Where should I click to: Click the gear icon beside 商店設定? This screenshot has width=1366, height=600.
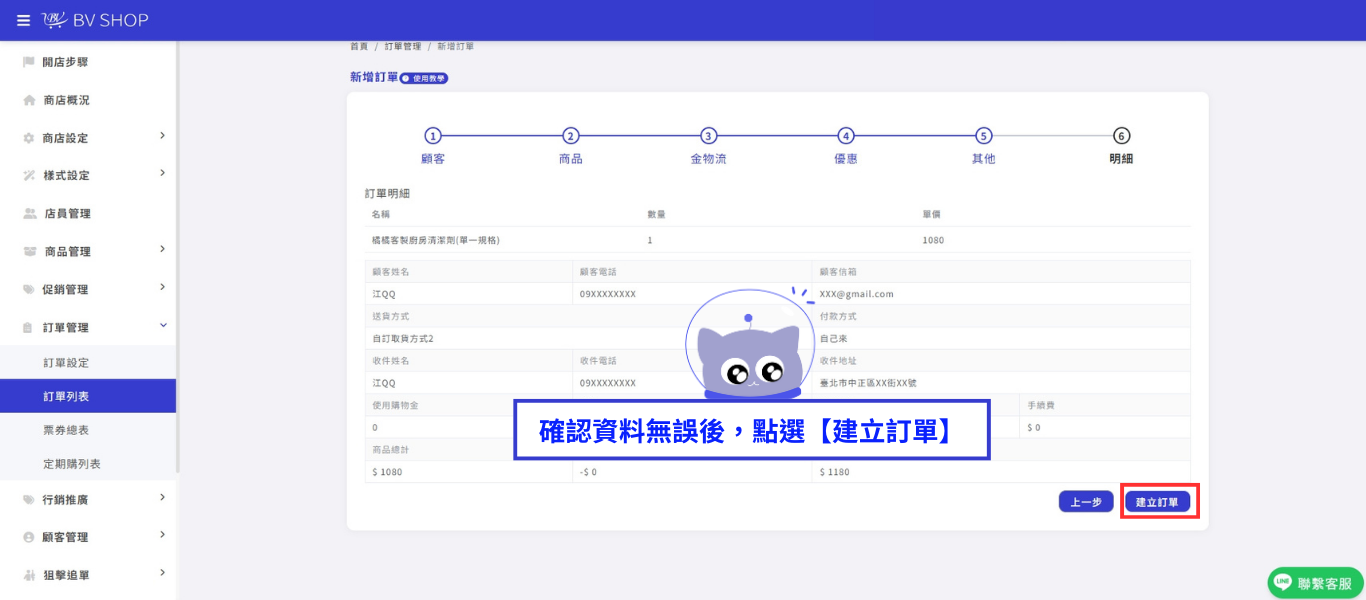pyautogui.click(x=29, y=138)
